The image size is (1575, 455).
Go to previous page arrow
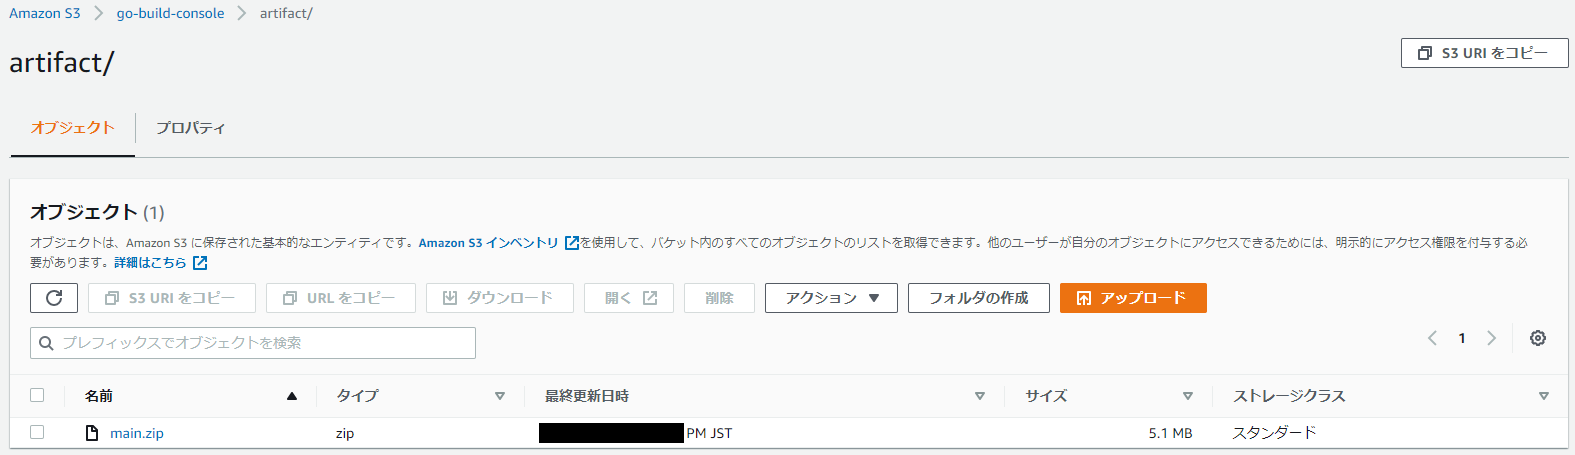1432,338
